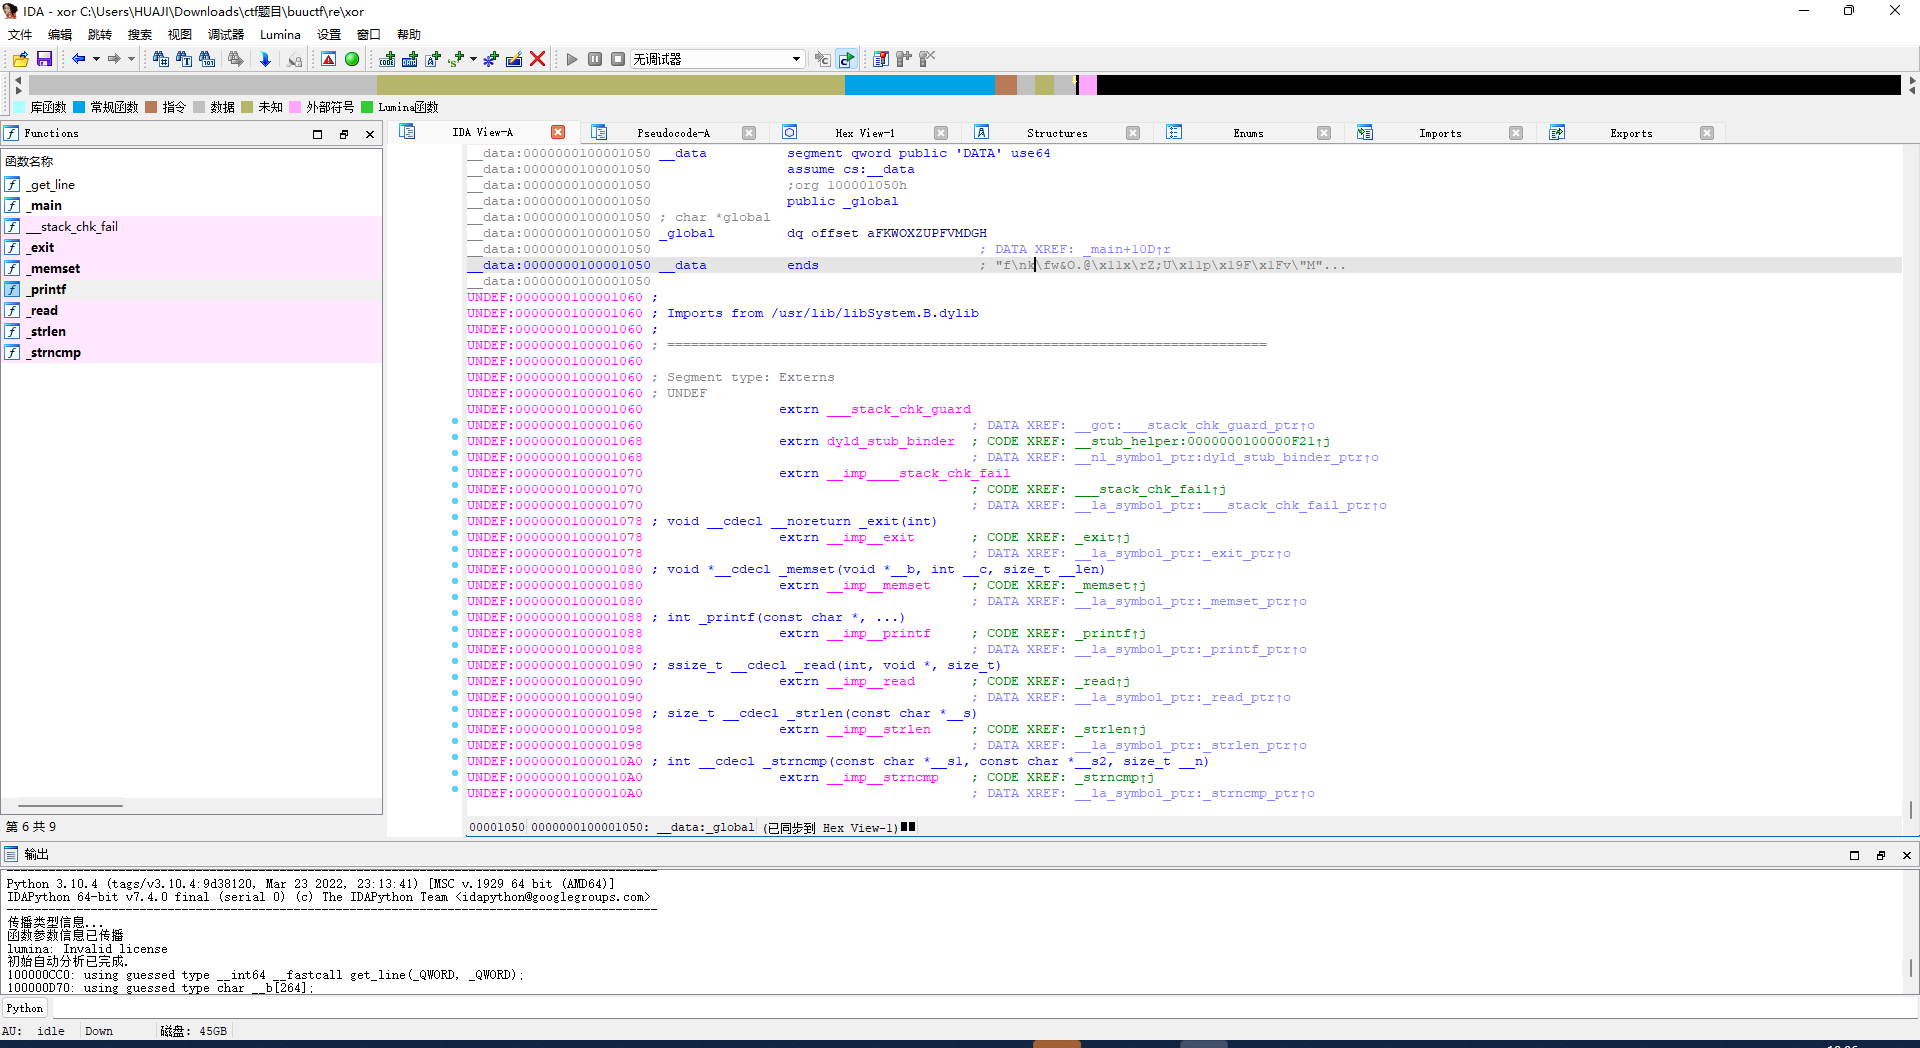Click the Functions panel horizontal scrollbar
The width and height of the screenshot is (1920, 1048).
tap(70, 805)
